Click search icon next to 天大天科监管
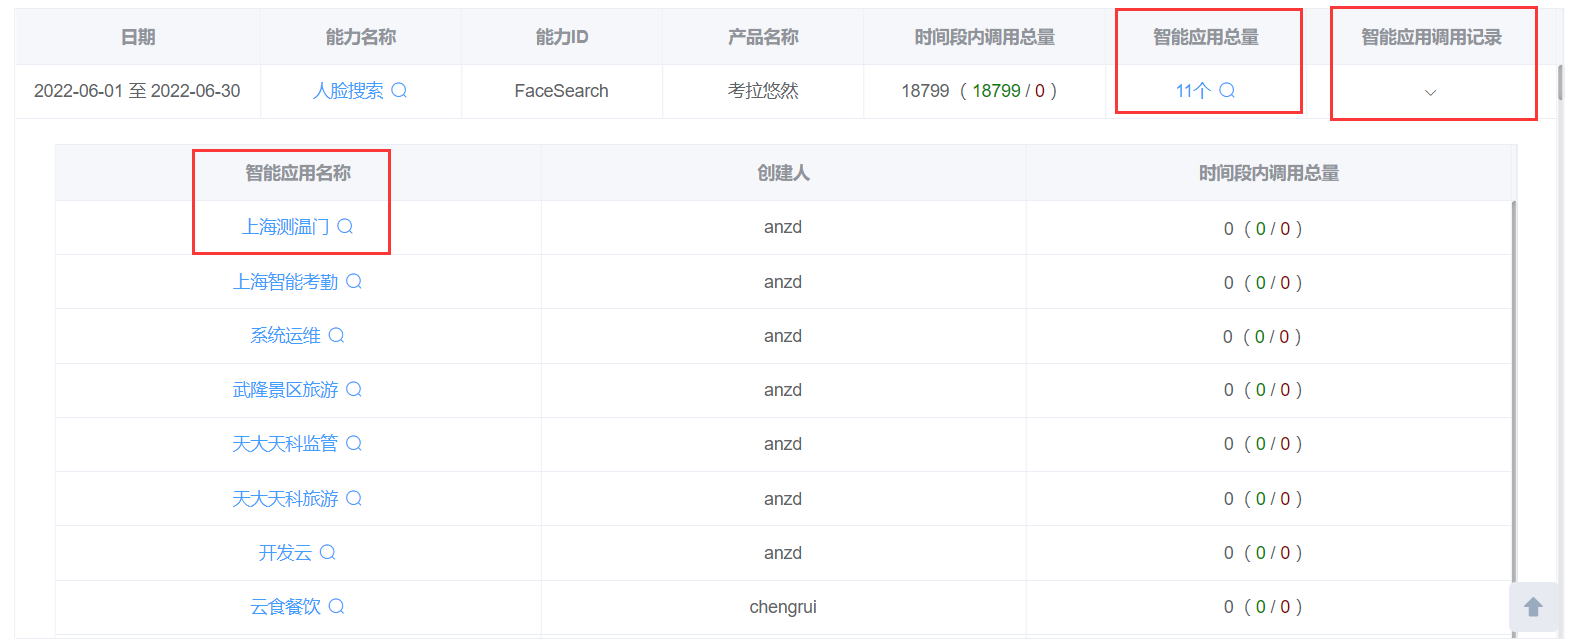 click(x=354, y=443)
